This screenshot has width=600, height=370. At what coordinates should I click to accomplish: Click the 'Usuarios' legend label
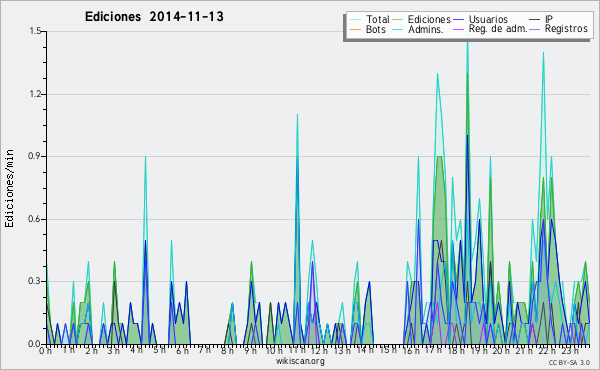(x=488, y=19)
